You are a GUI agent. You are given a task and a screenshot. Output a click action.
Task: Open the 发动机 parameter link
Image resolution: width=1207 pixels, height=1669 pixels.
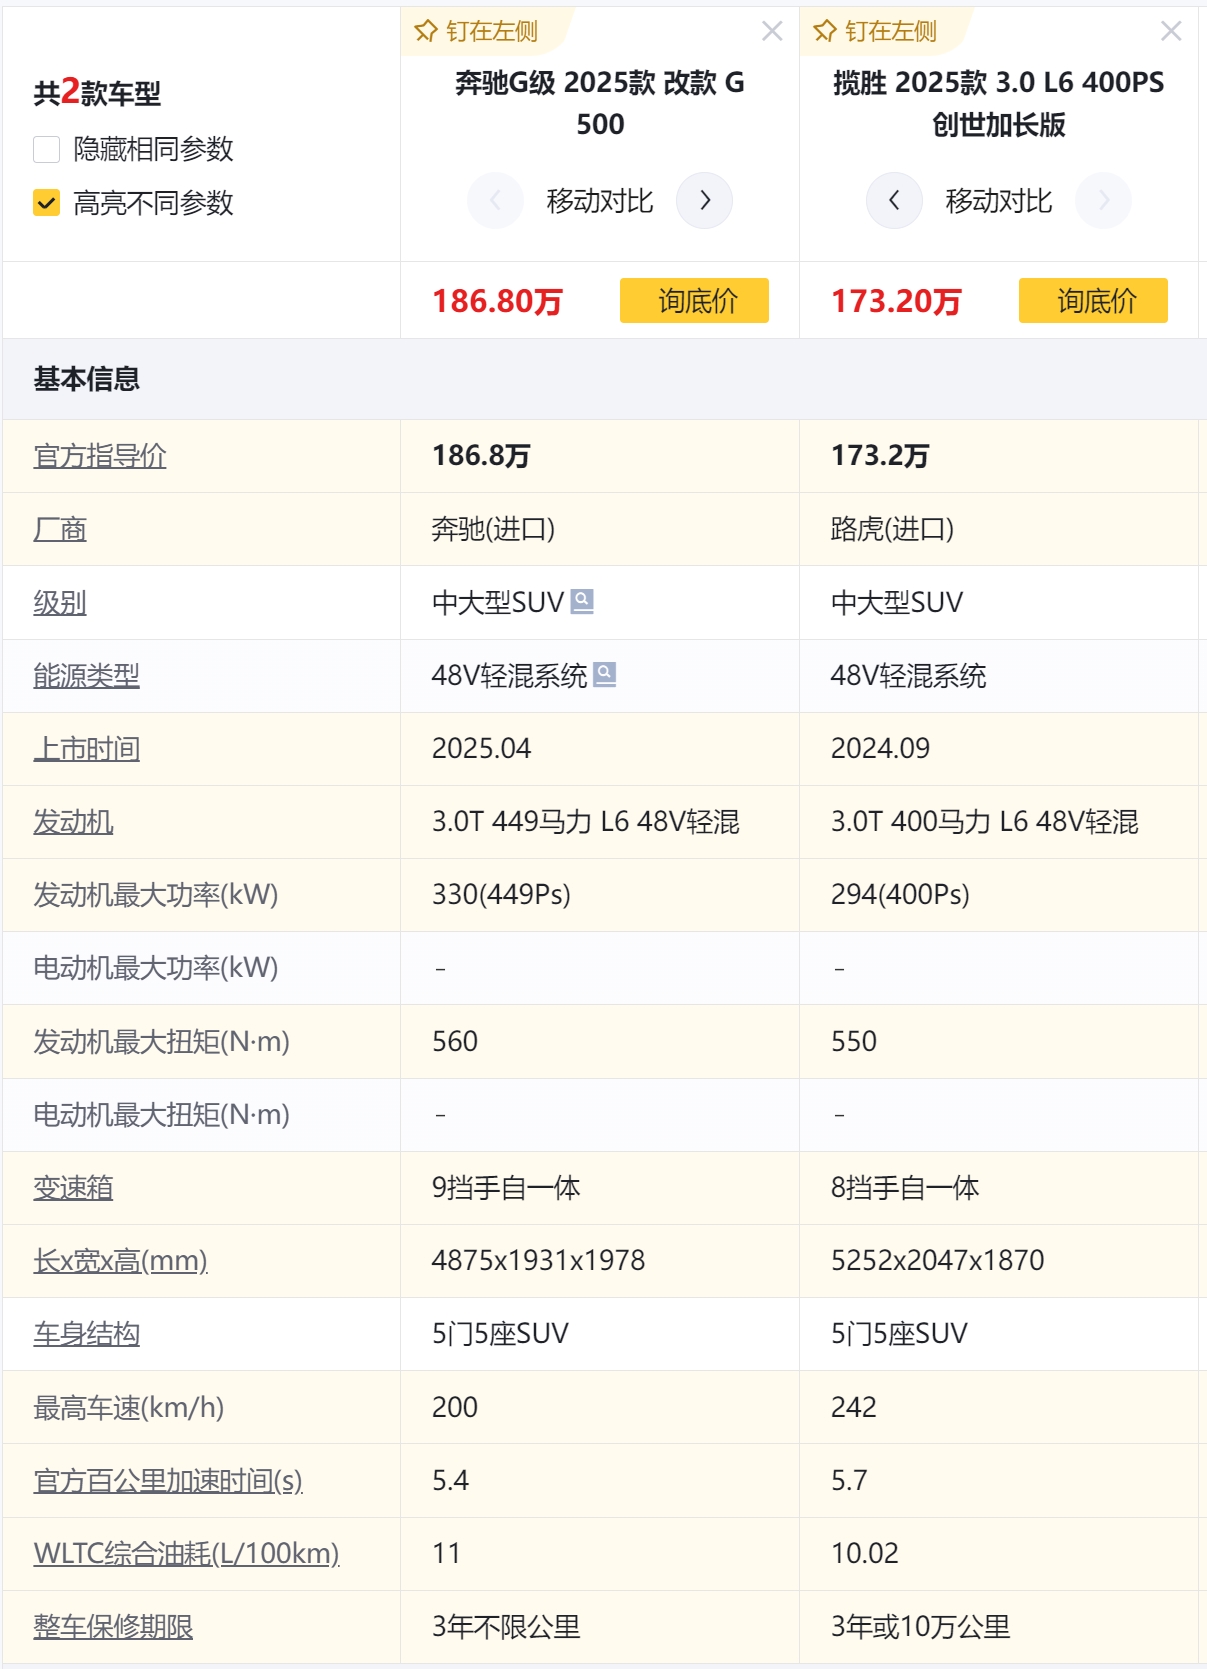[73, 822]
